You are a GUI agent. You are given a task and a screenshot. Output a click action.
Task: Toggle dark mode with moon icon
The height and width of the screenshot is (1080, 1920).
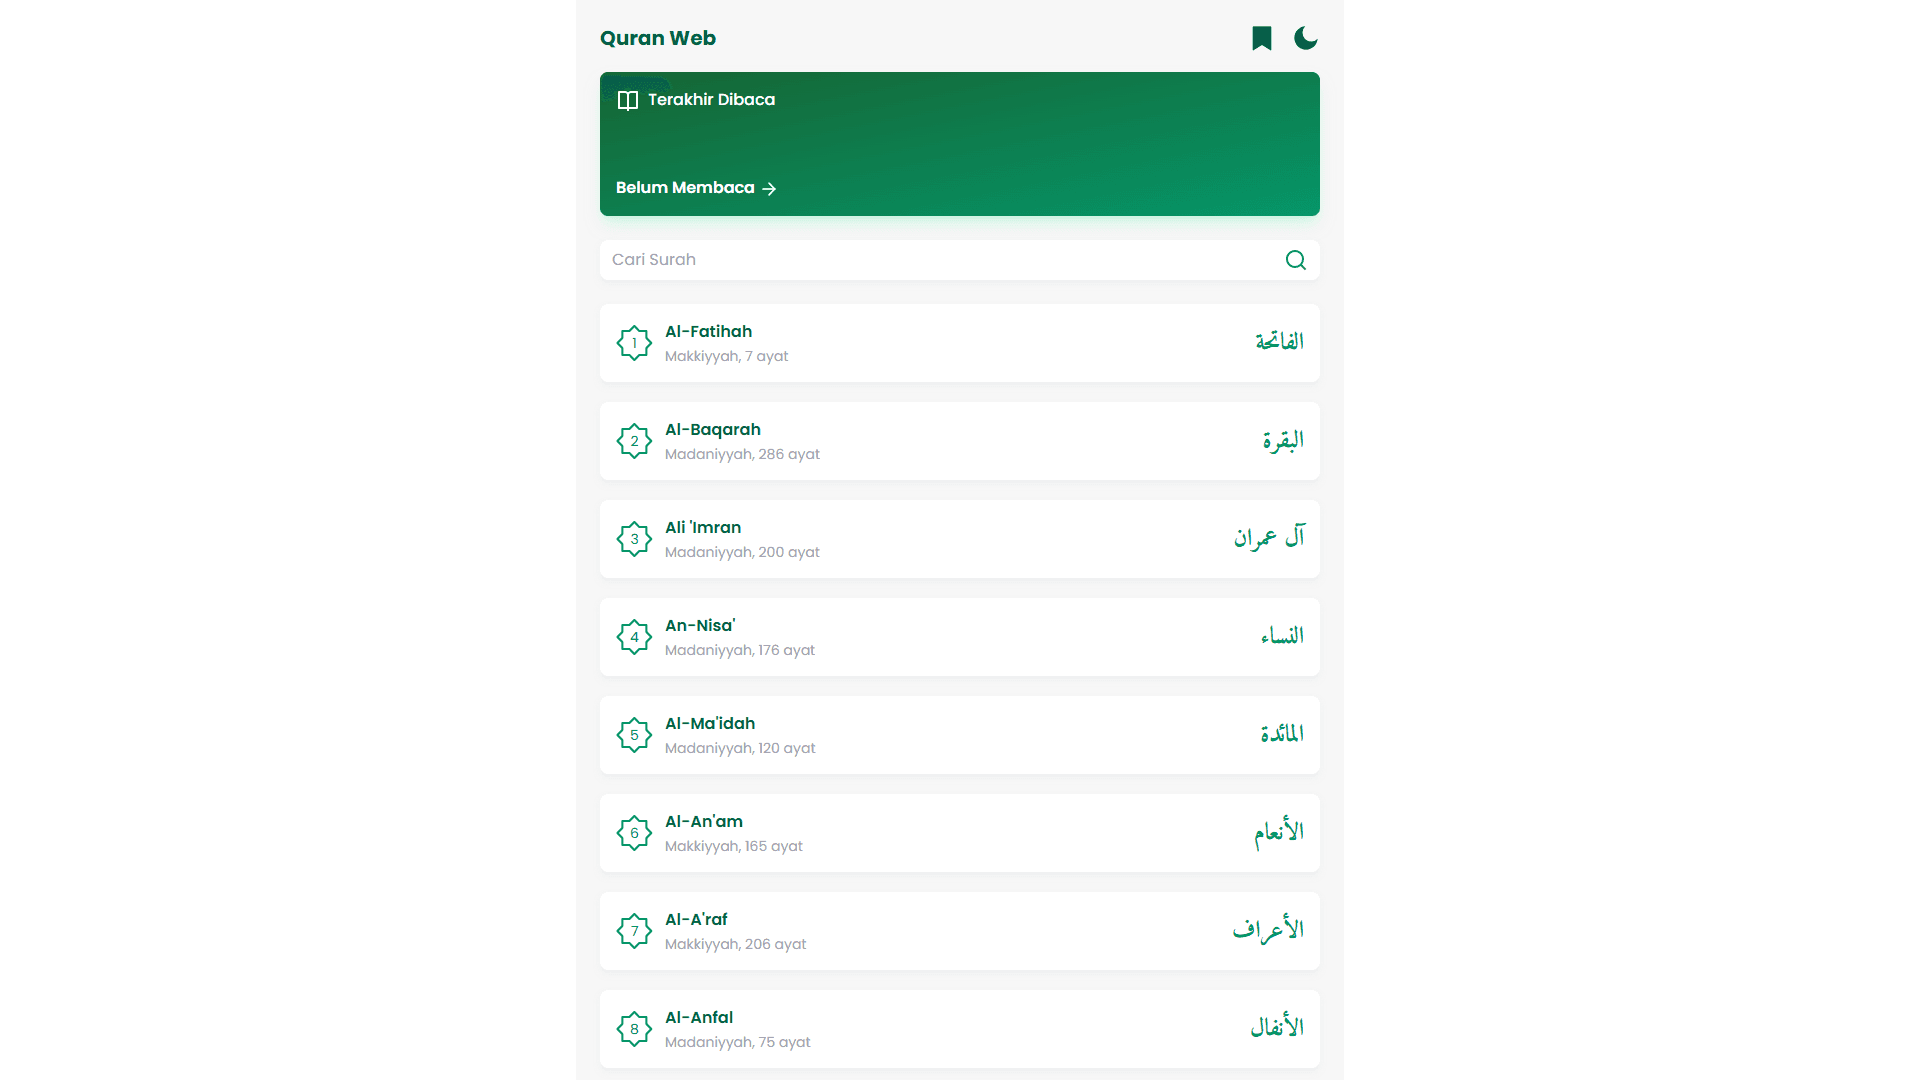(x=1306, y=39)
